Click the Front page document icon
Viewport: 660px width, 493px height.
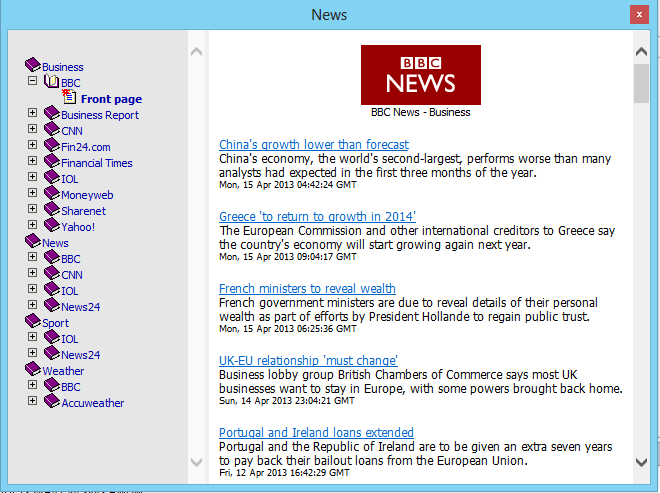coord(69,98)
